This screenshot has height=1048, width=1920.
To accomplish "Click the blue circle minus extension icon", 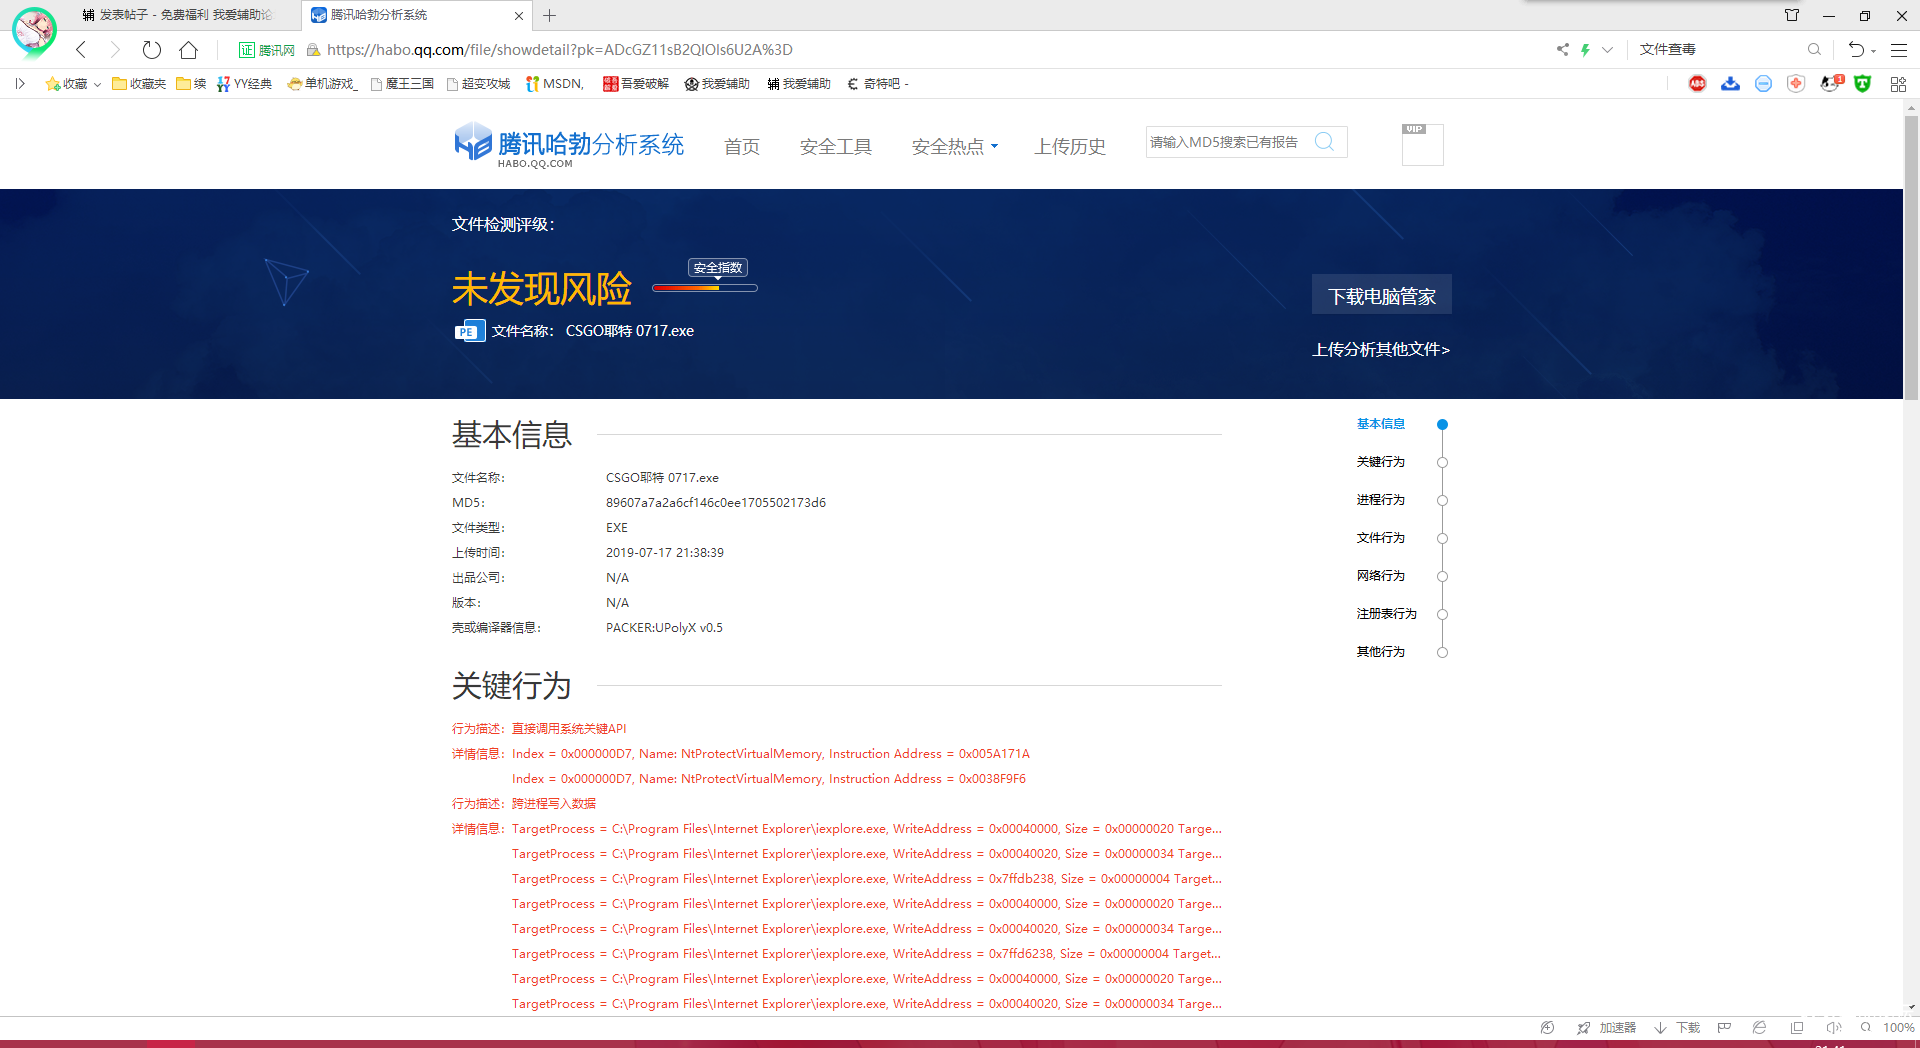I will 1763,84.
